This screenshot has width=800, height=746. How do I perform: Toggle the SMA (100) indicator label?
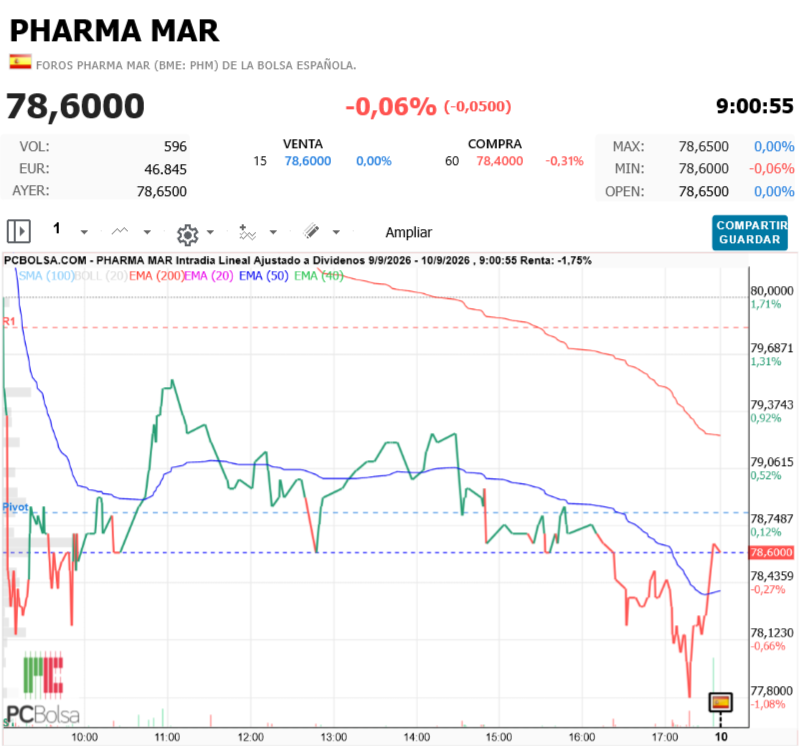(x=46, y=276)
